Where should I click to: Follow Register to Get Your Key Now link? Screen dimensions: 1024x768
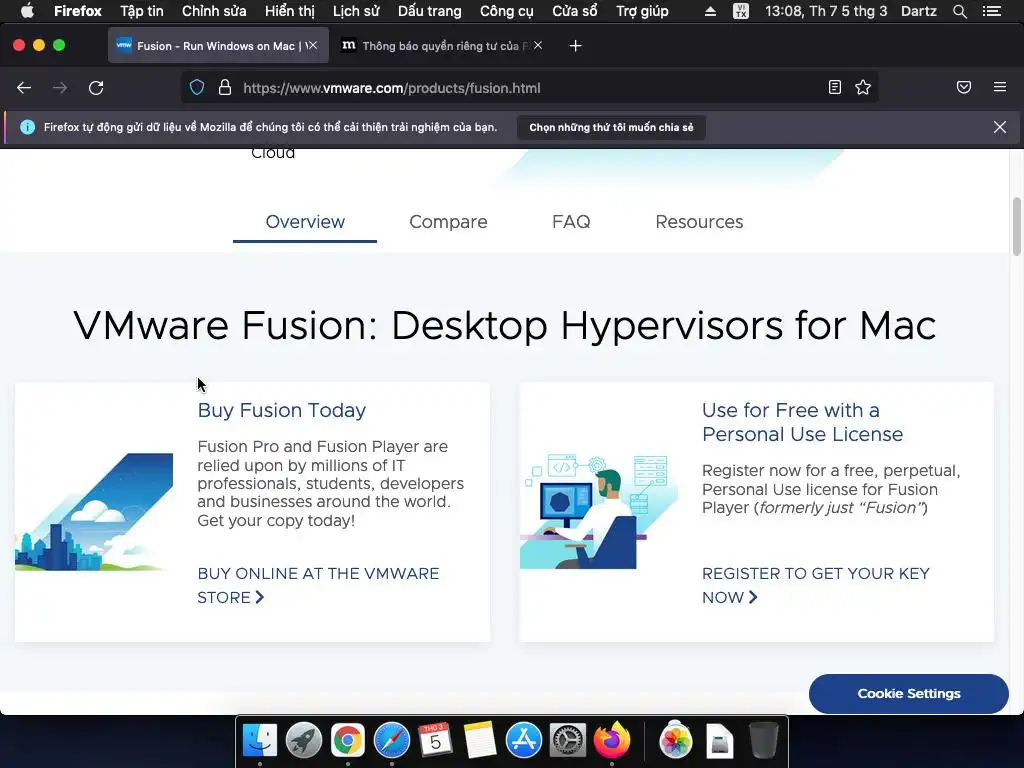click(816, 585)
